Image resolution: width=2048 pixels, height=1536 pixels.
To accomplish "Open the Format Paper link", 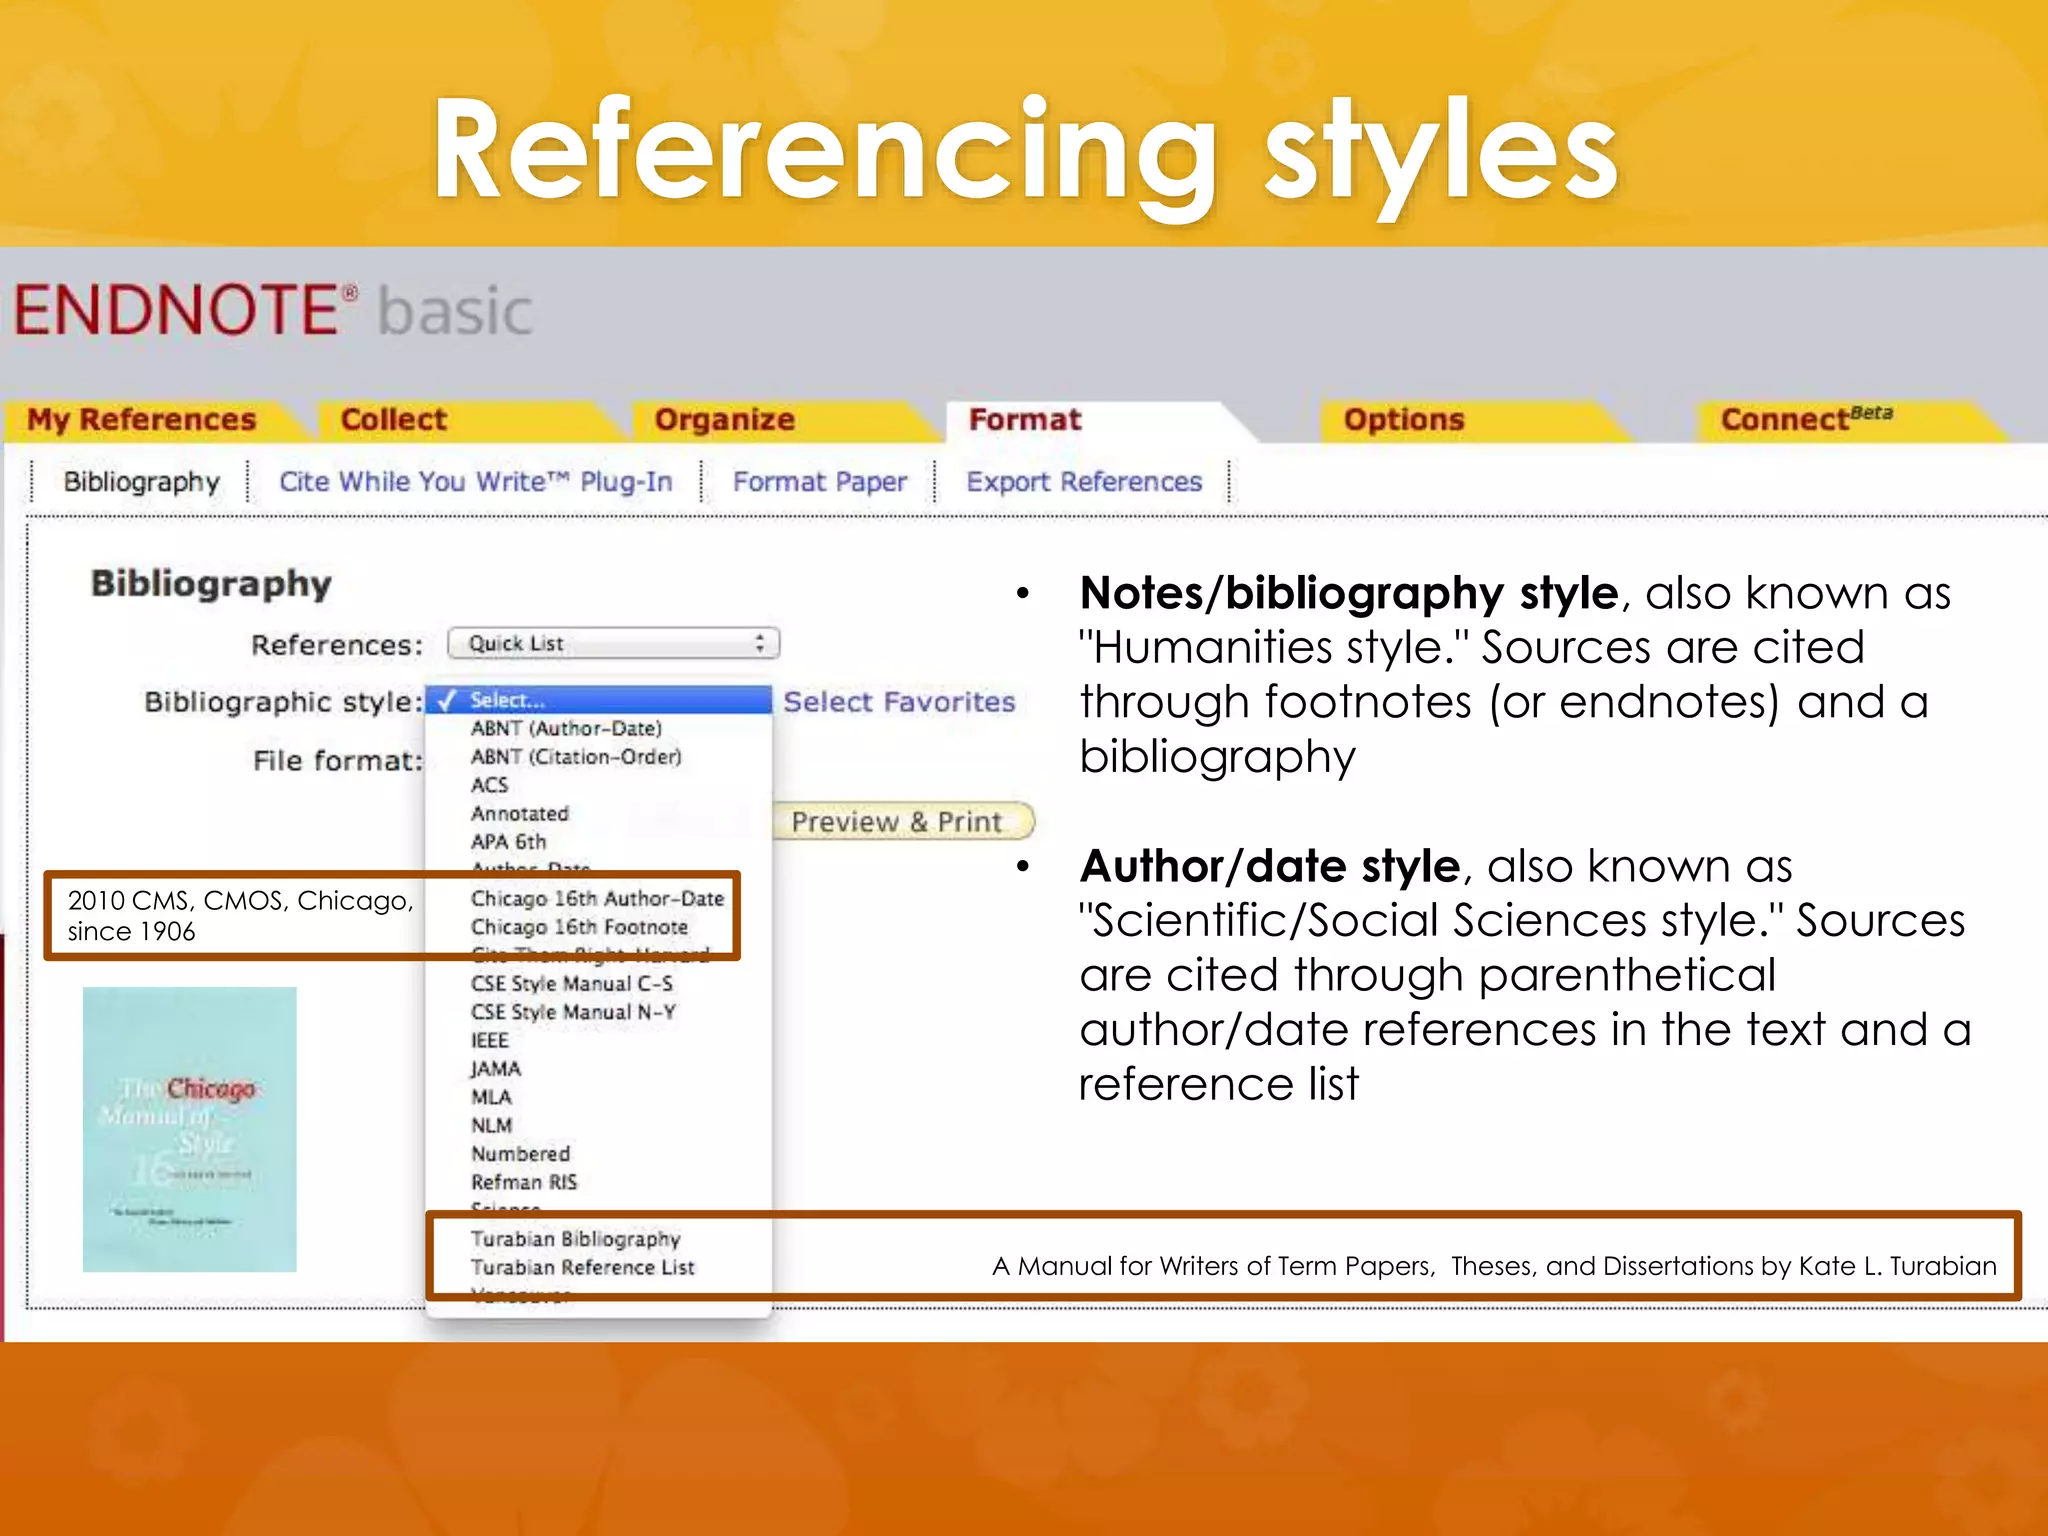I will (x=820, y=482).
